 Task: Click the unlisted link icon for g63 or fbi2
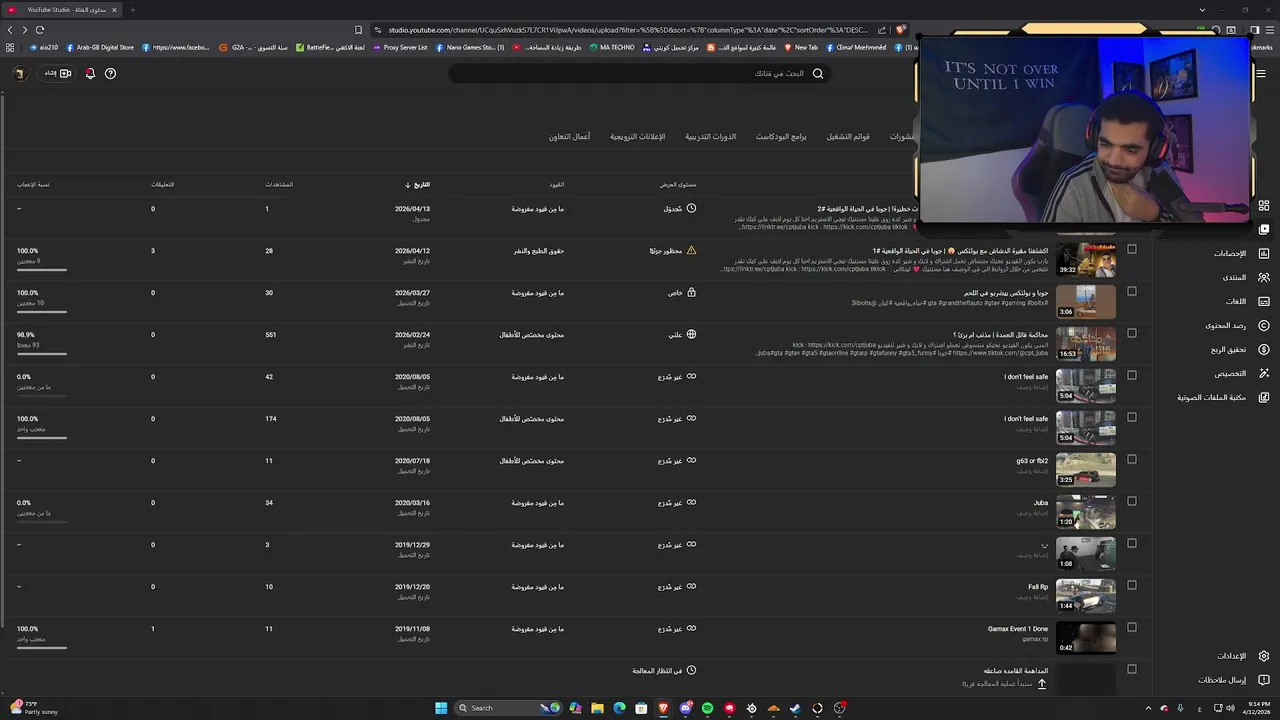(691, 461)
